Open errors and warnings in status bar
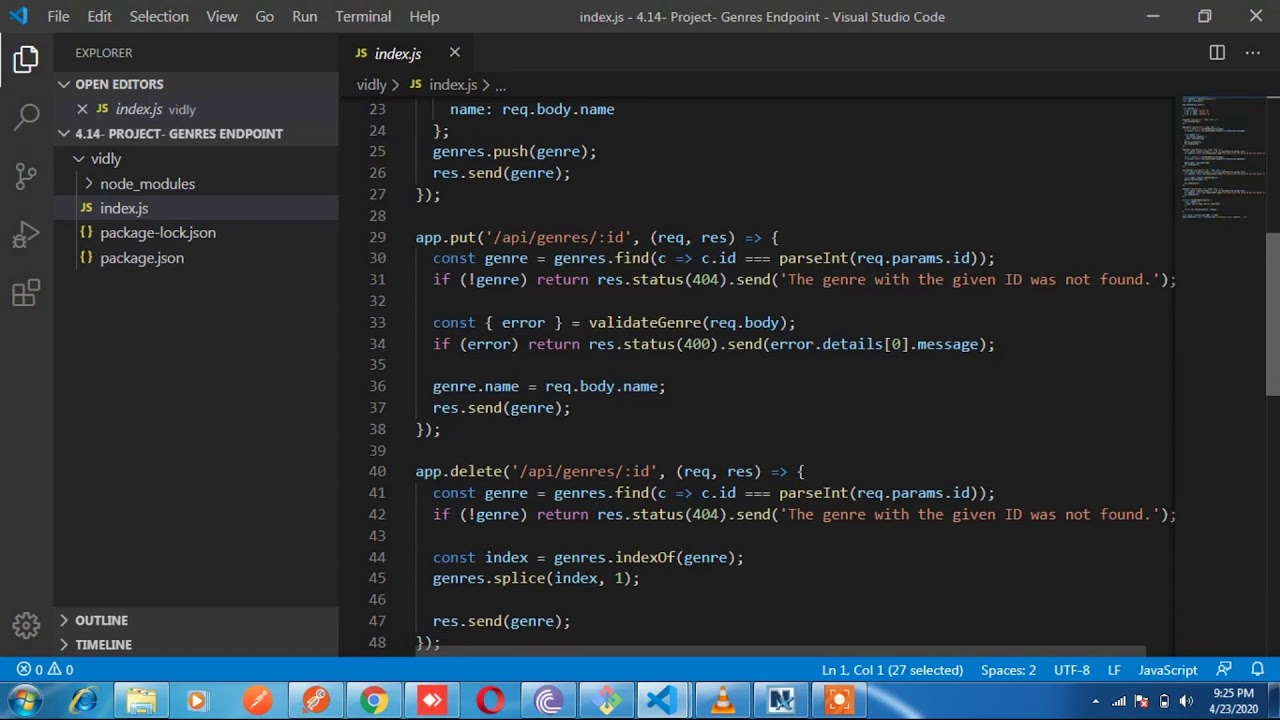This screenshot has width=1280, height=720. tap(45, 670)
